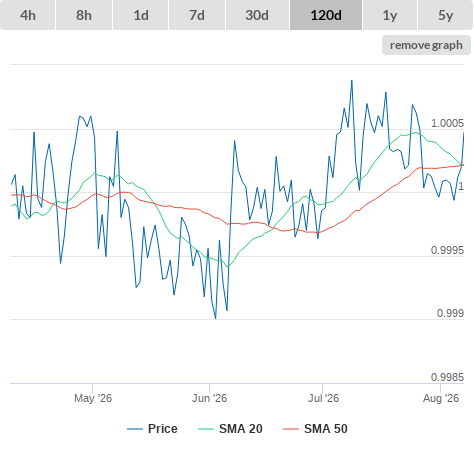The image size is (474, 455).
Task: Click the 1.0005 y-axis label
Action: 447,123
